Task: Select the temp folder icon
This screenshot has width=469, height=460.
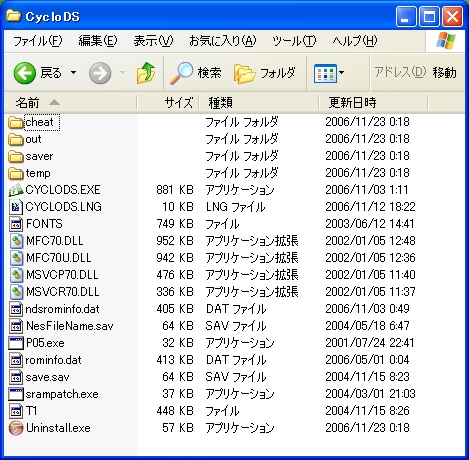Action: click(x=16, y=173)
